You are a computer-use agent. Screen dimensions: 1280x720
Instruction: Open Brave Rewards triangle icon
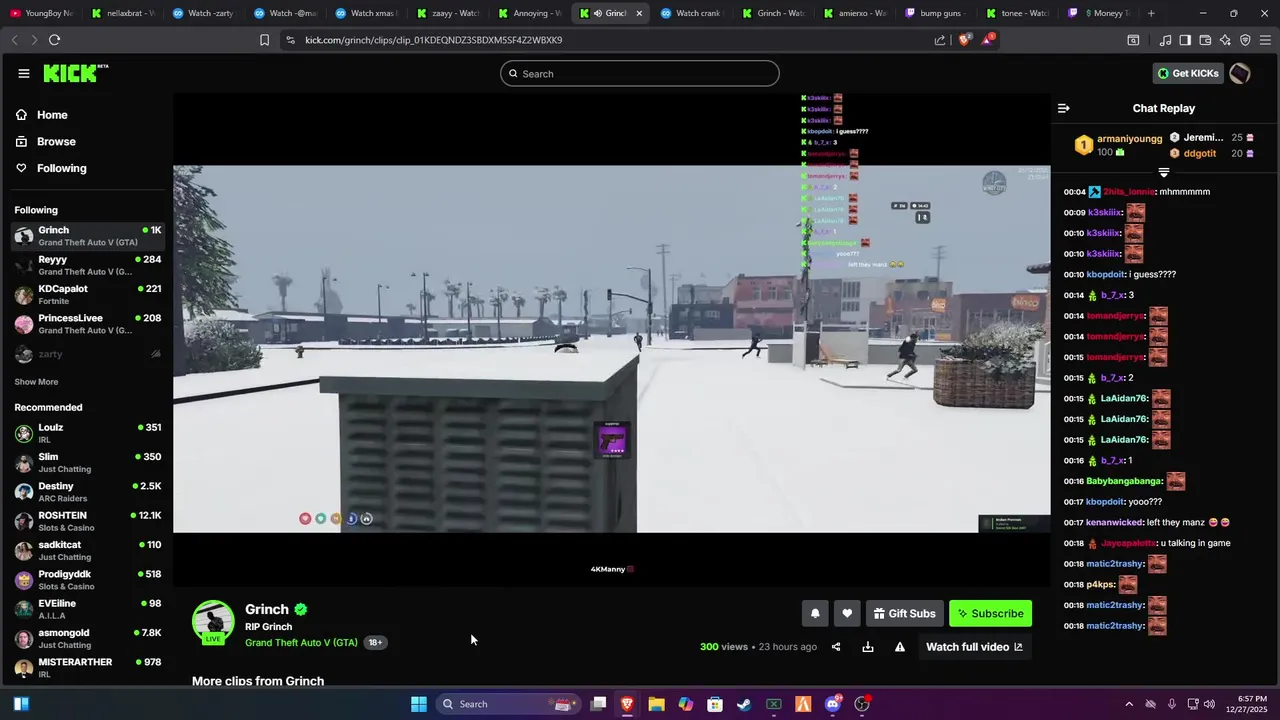tap(988, 40)
